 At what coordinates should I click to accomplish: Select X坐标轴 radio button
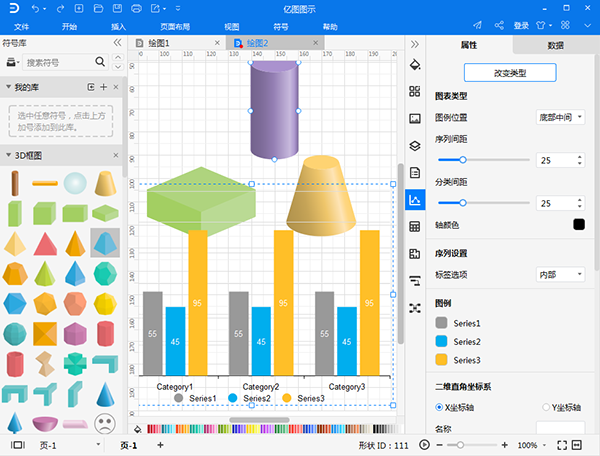[x=439, y=407]
